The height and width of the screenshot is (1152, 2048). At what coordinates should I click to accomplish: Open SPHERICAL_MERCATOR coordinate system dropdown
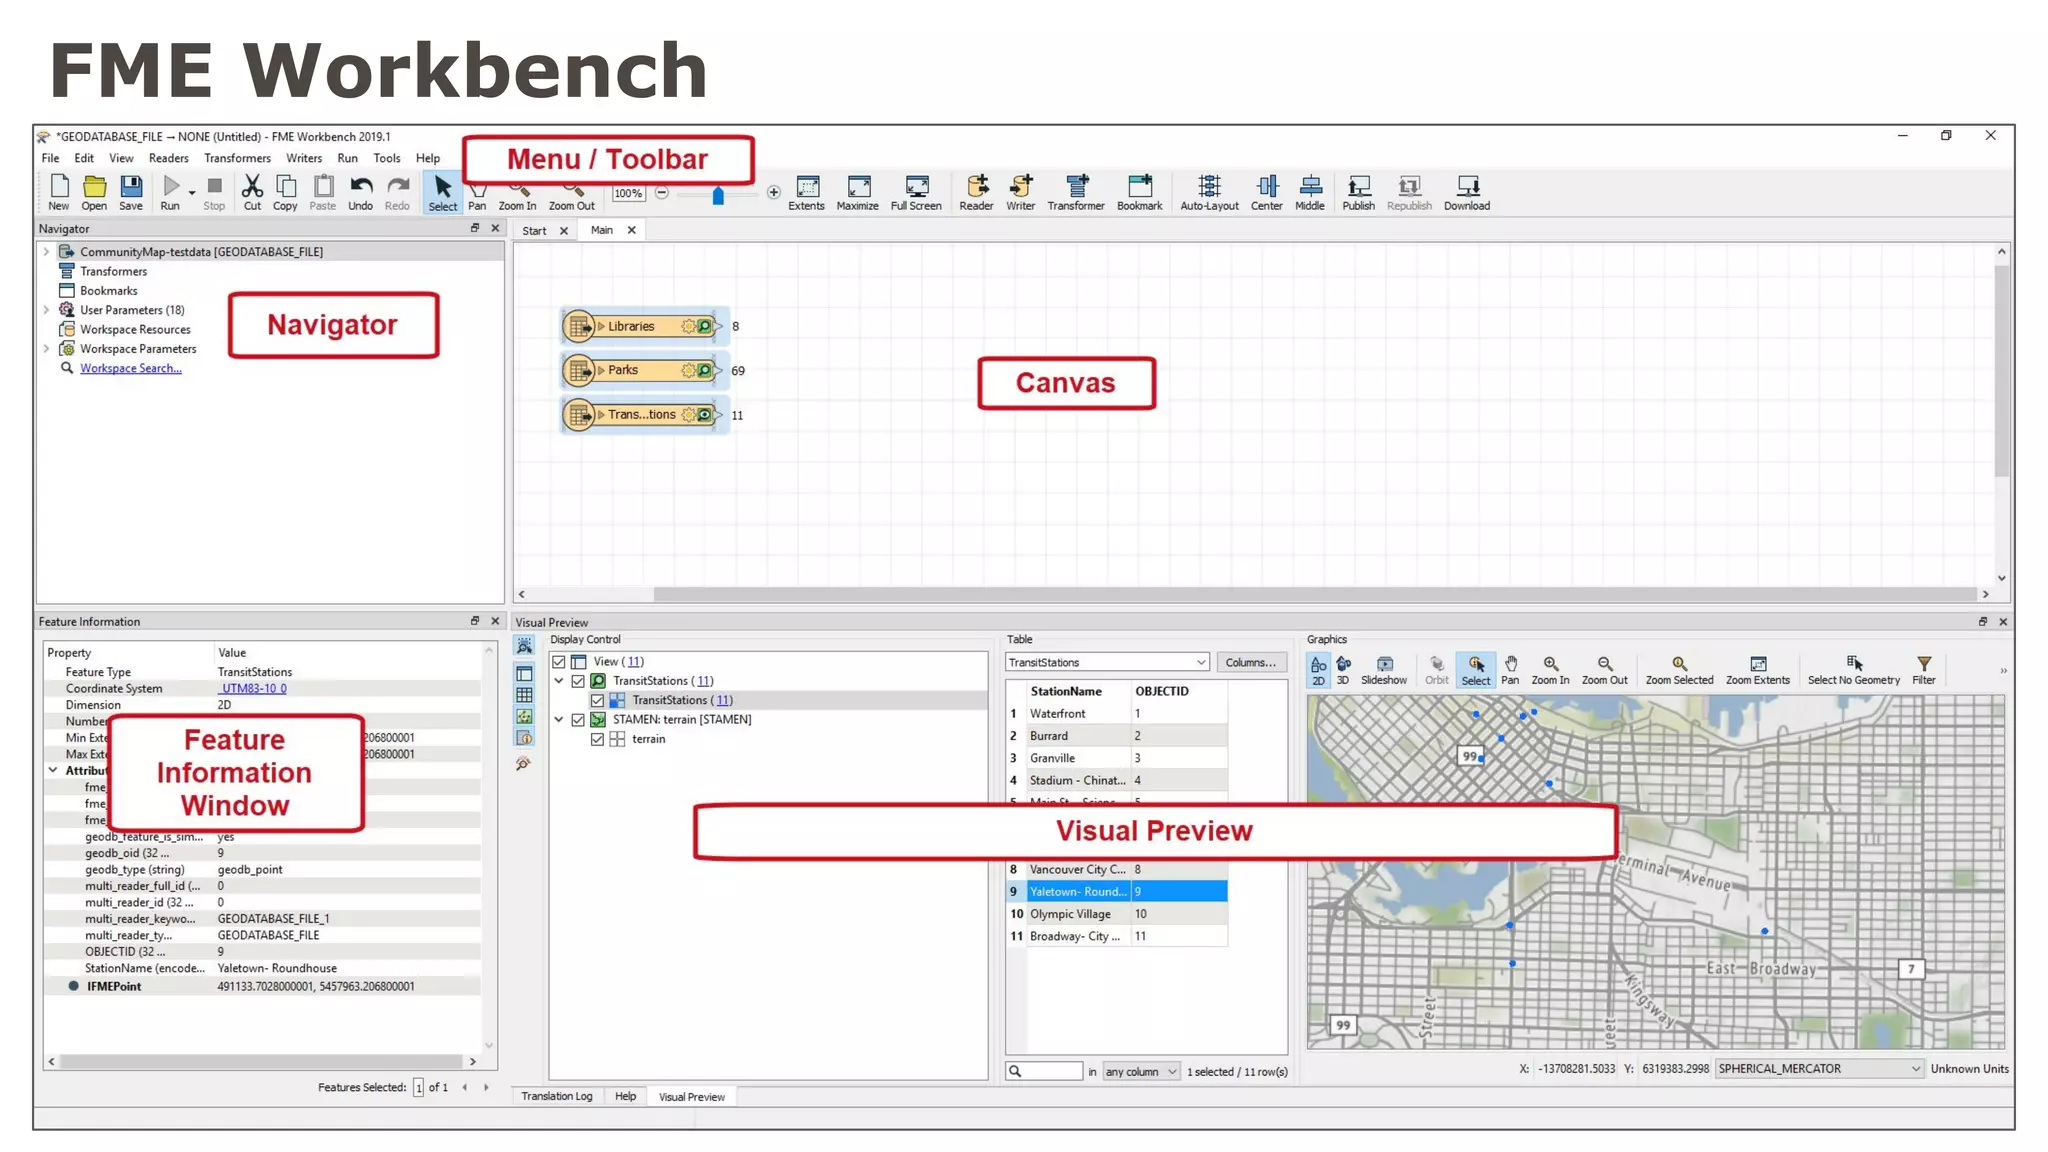pos(1819,1069)
